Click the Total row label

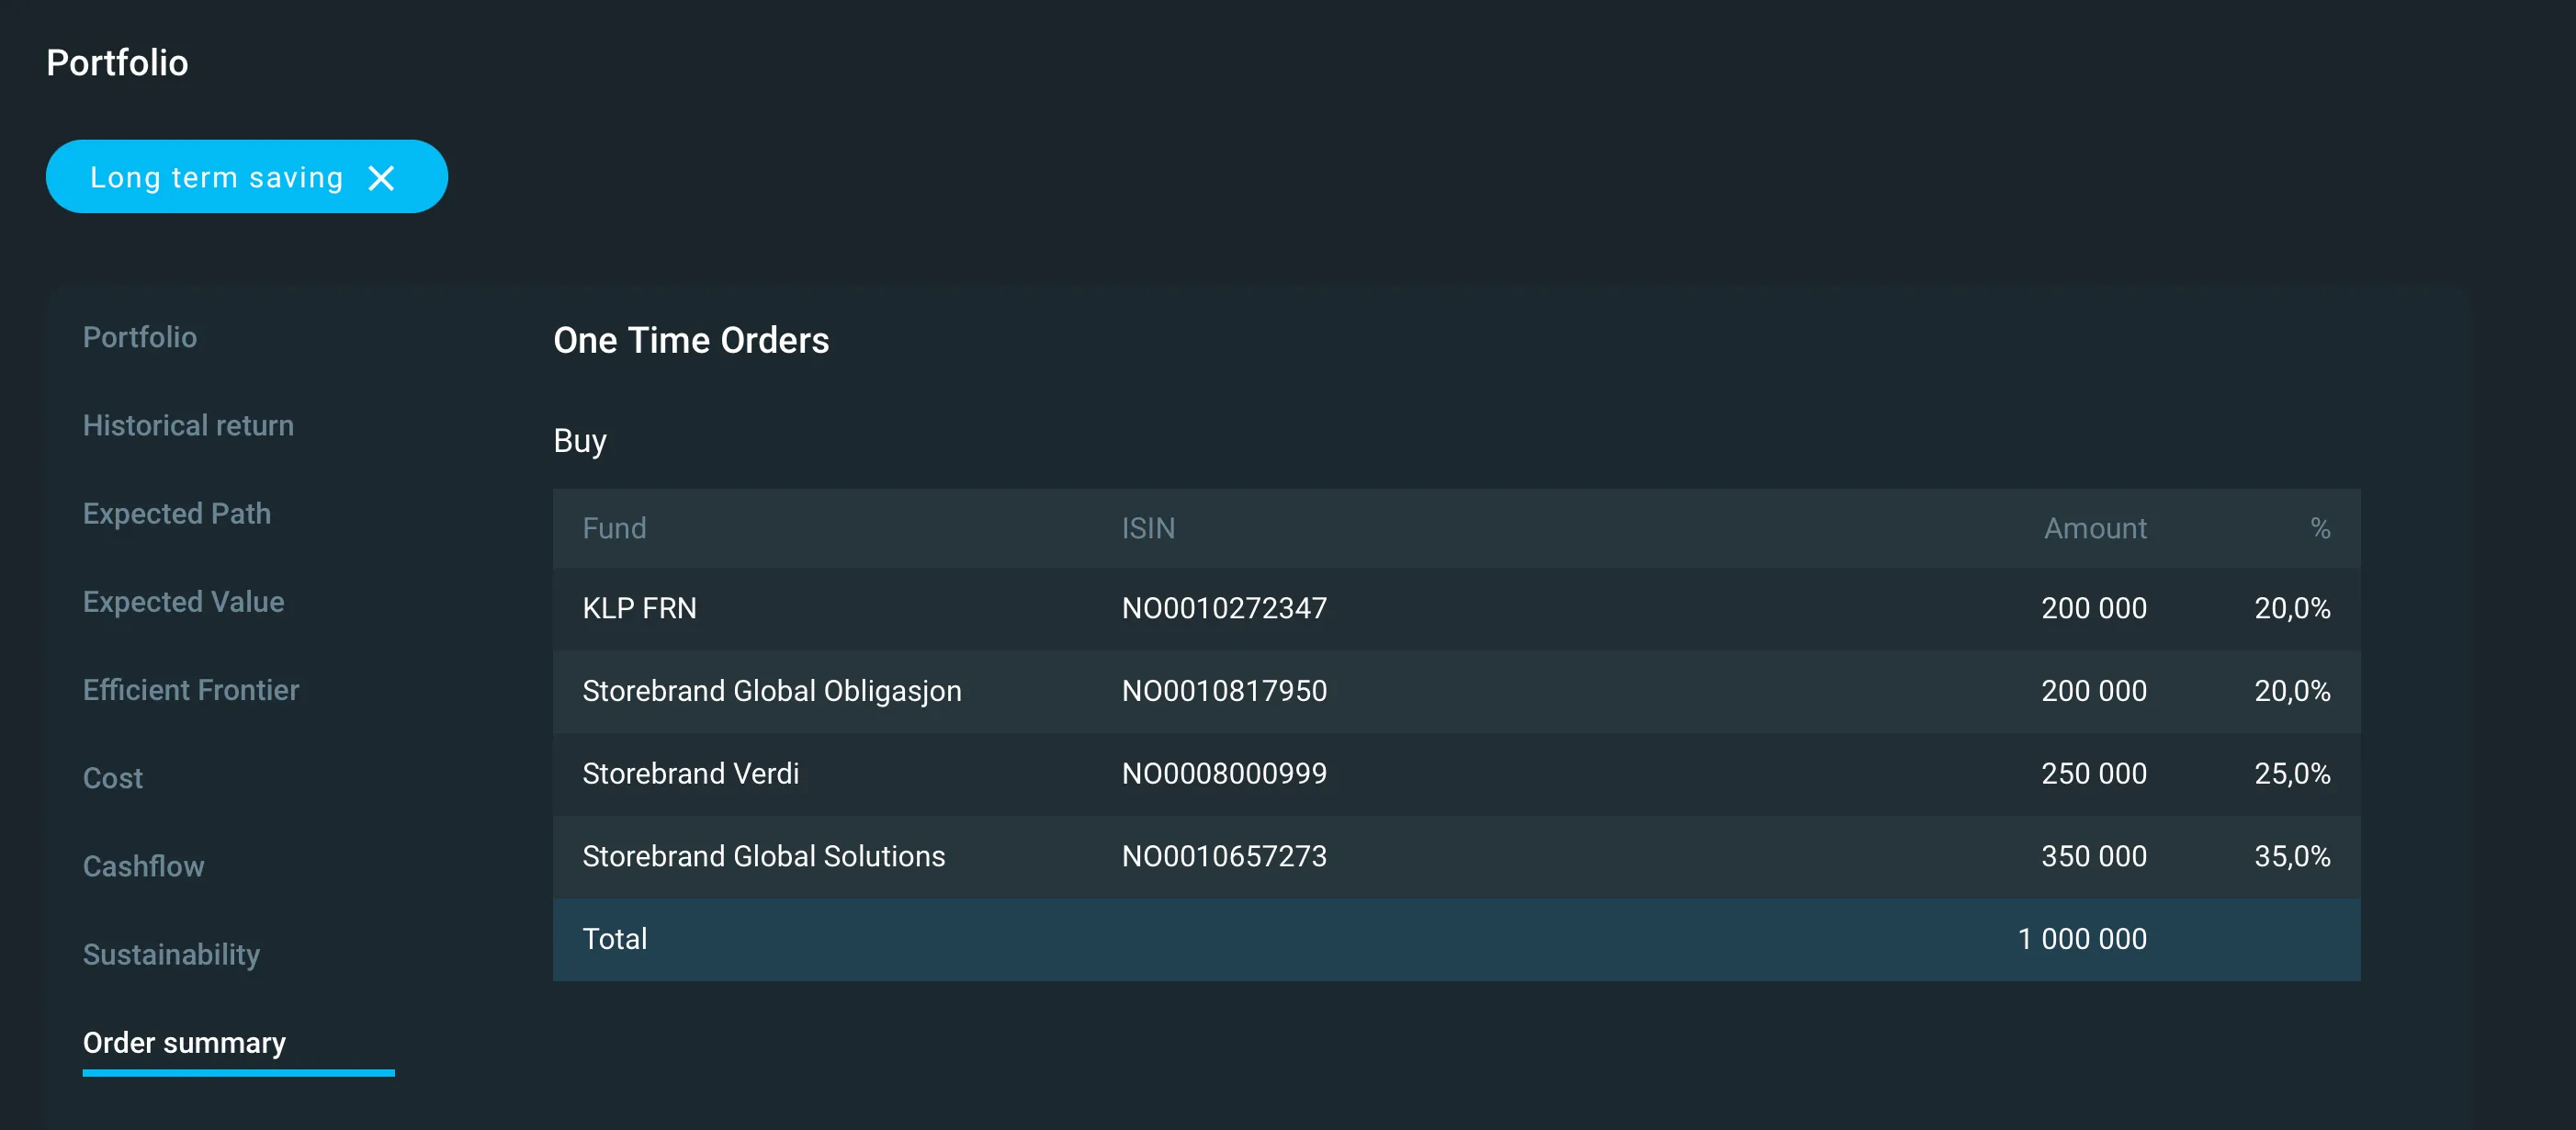(615, 939)
